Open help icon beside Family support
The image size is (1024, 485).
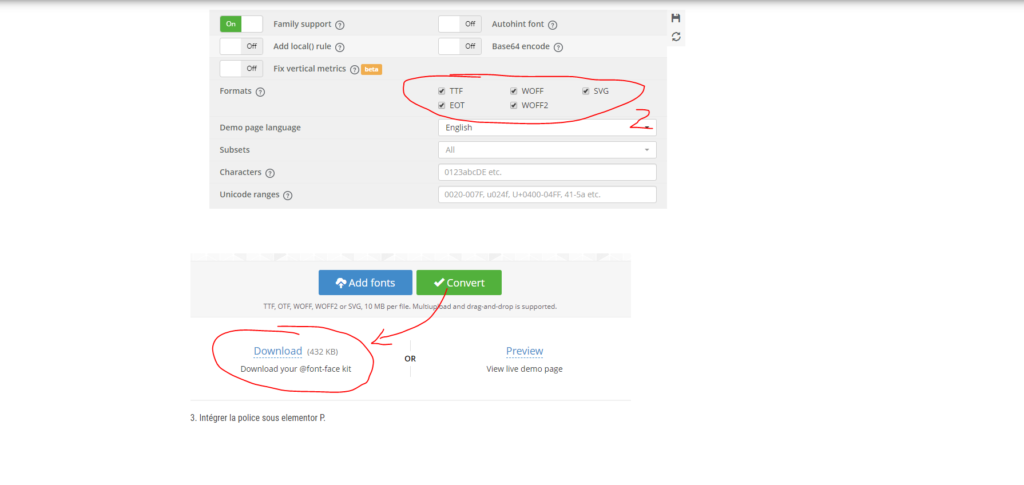click(340, 25)
